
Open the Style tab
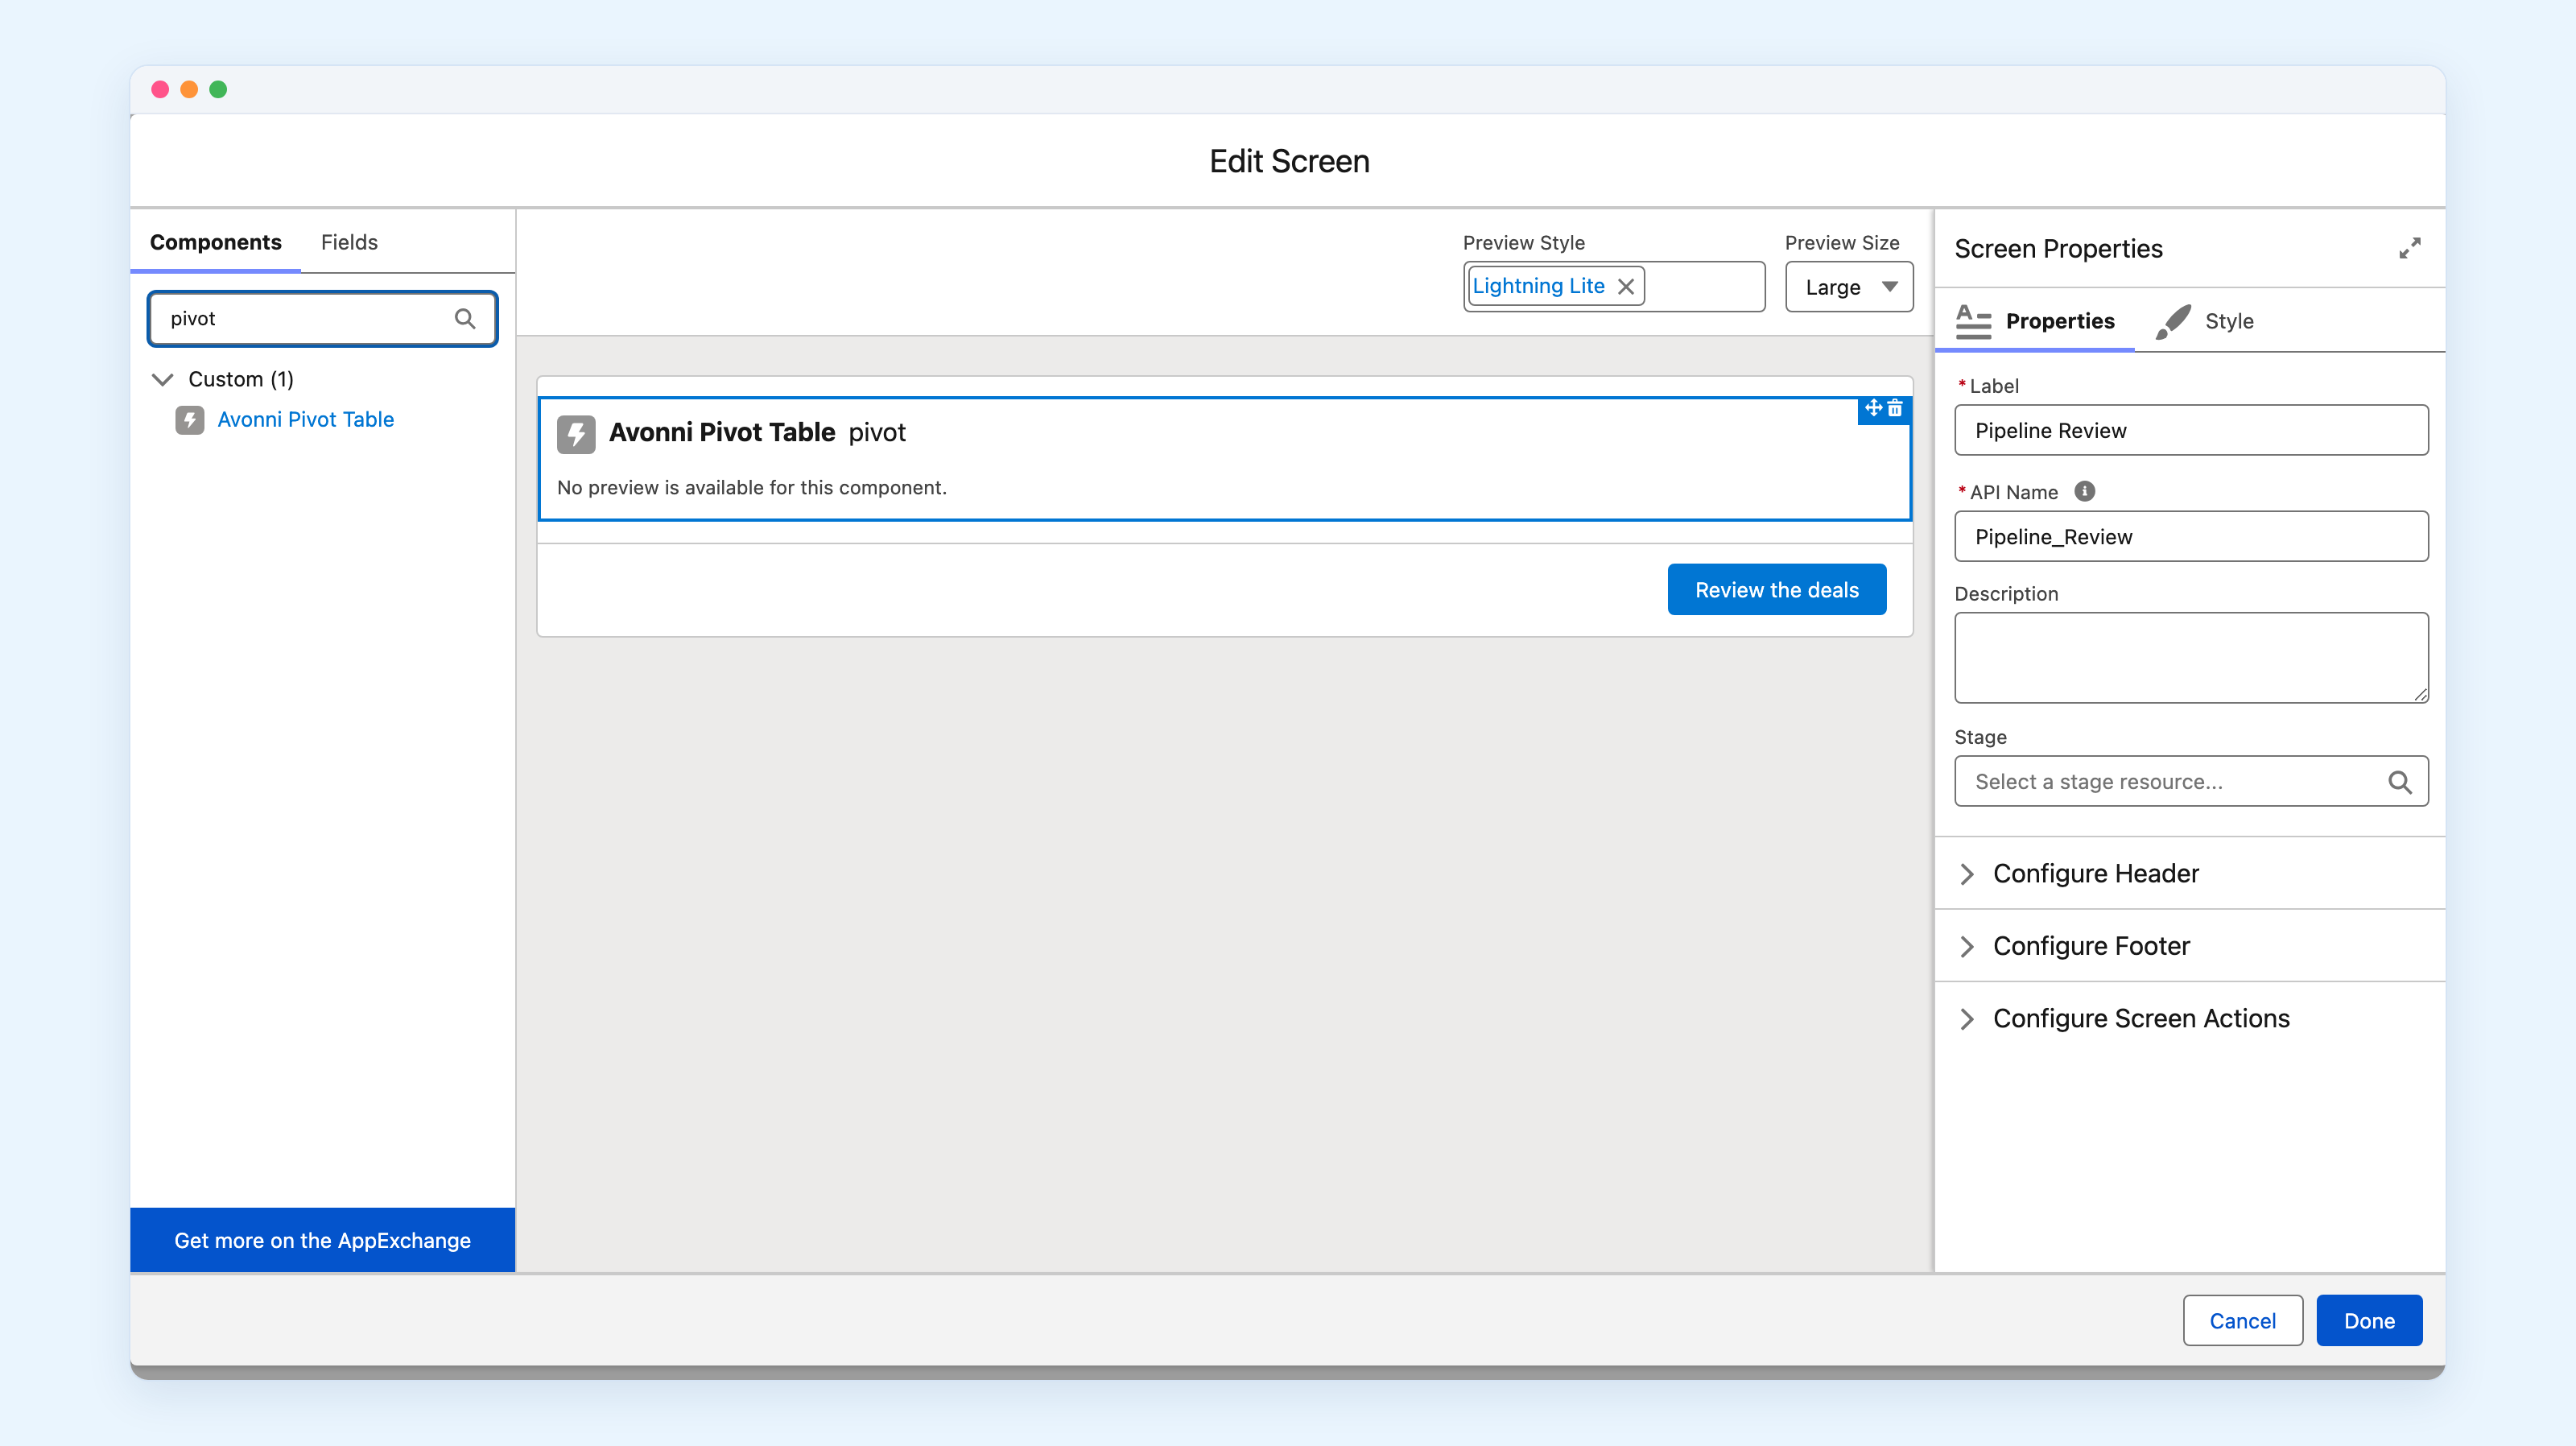click(x=2205, y=321)
